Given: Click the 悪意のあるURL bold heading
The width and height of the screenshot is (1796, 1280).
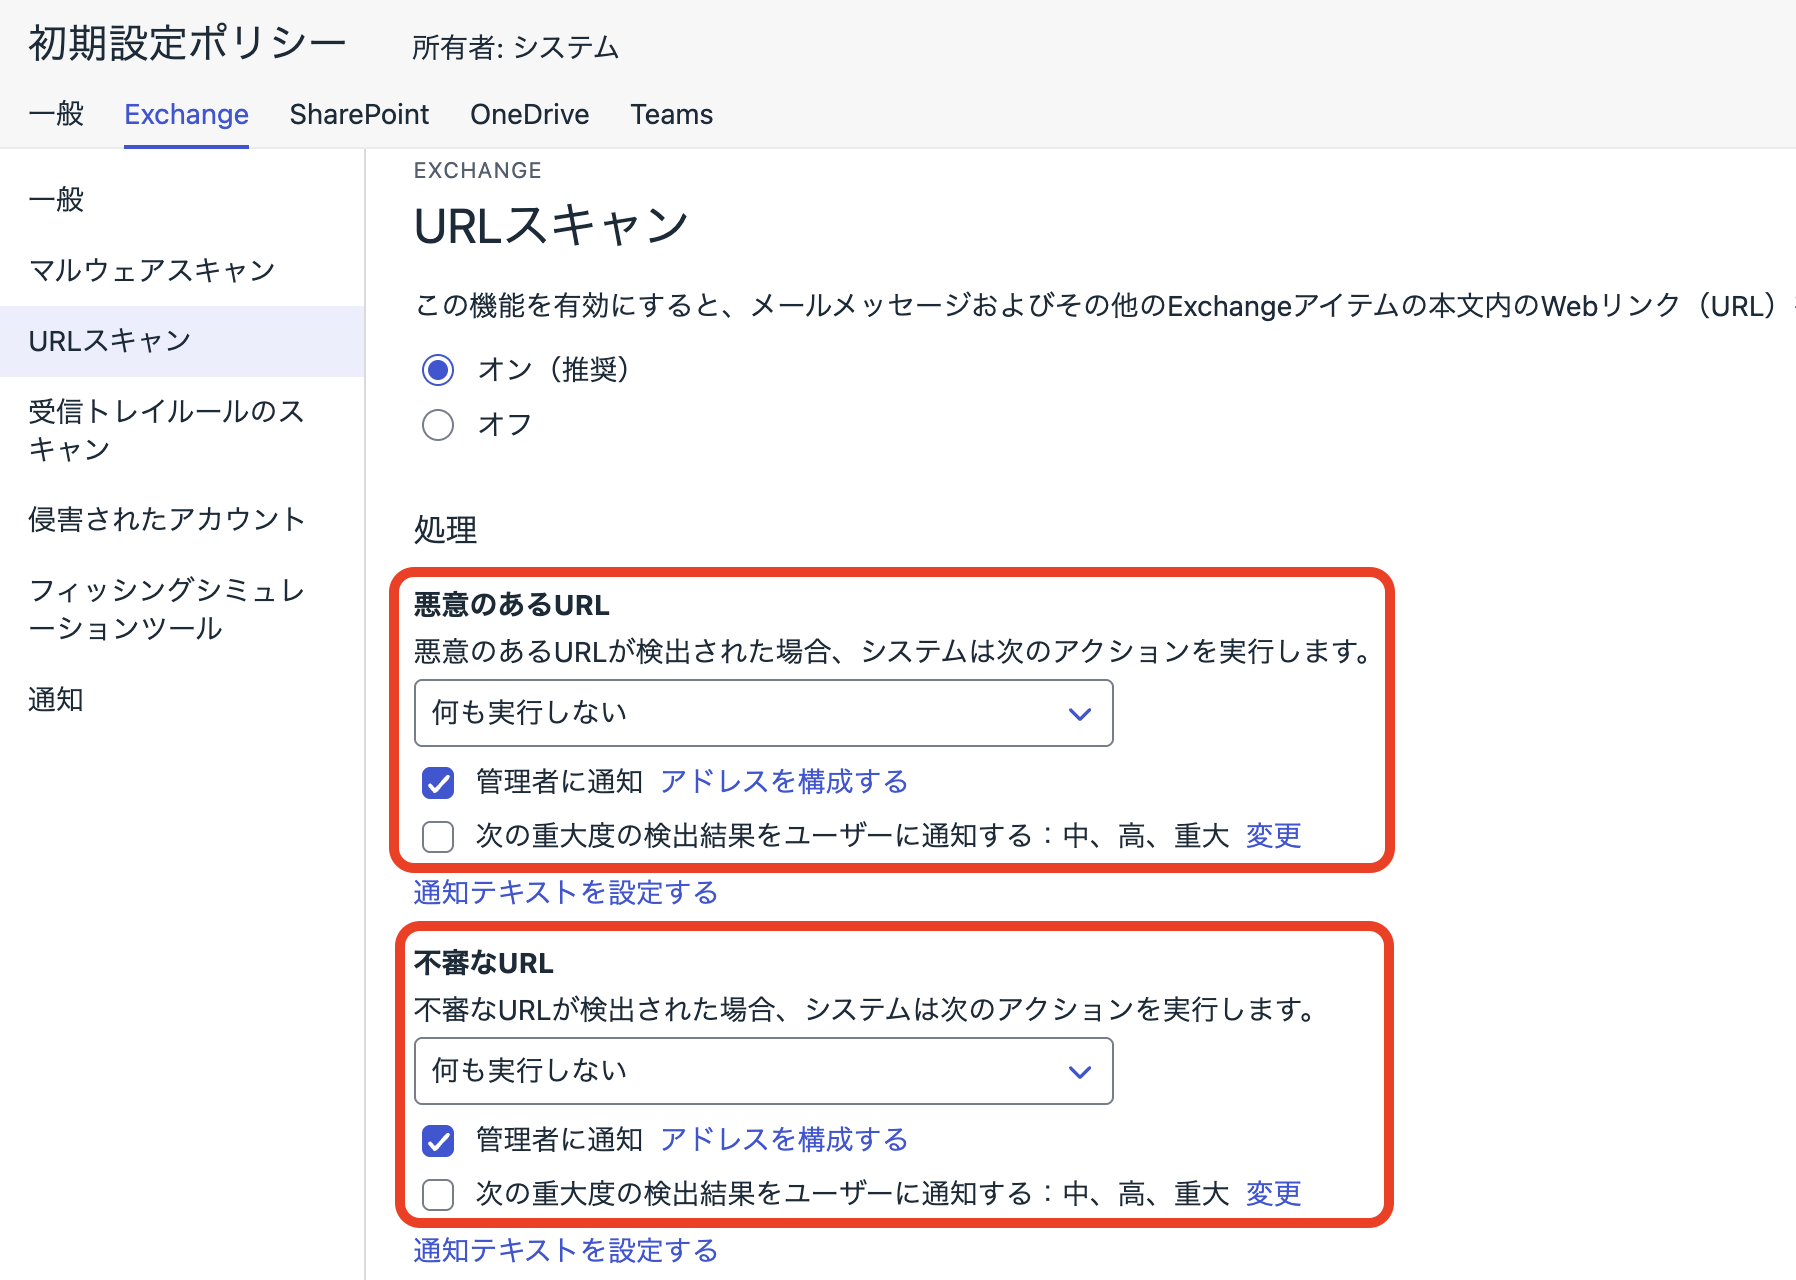Looking at the screenshot, I should point(512,605).
